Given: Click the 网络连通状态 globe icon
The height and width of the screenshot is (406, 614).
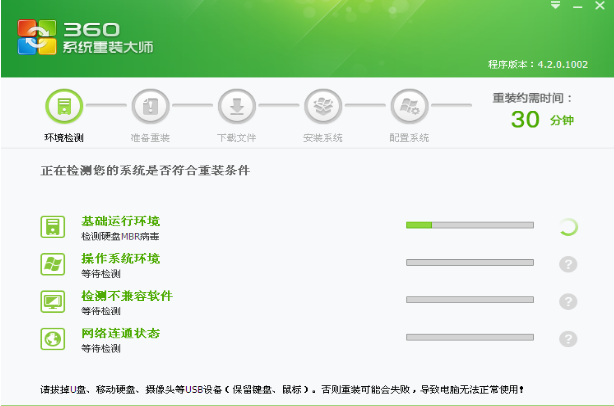Looking at the screenshot, I should tap(53, 338).
